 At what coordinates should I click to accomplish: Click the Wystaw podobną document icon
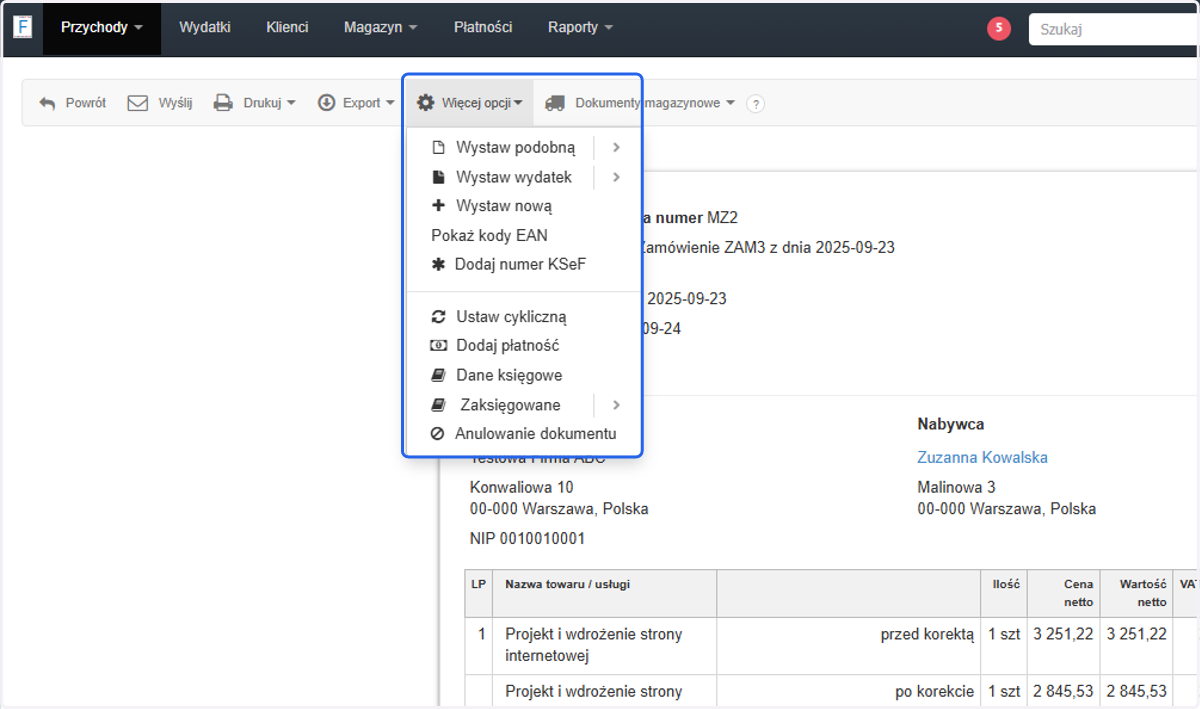438,148
